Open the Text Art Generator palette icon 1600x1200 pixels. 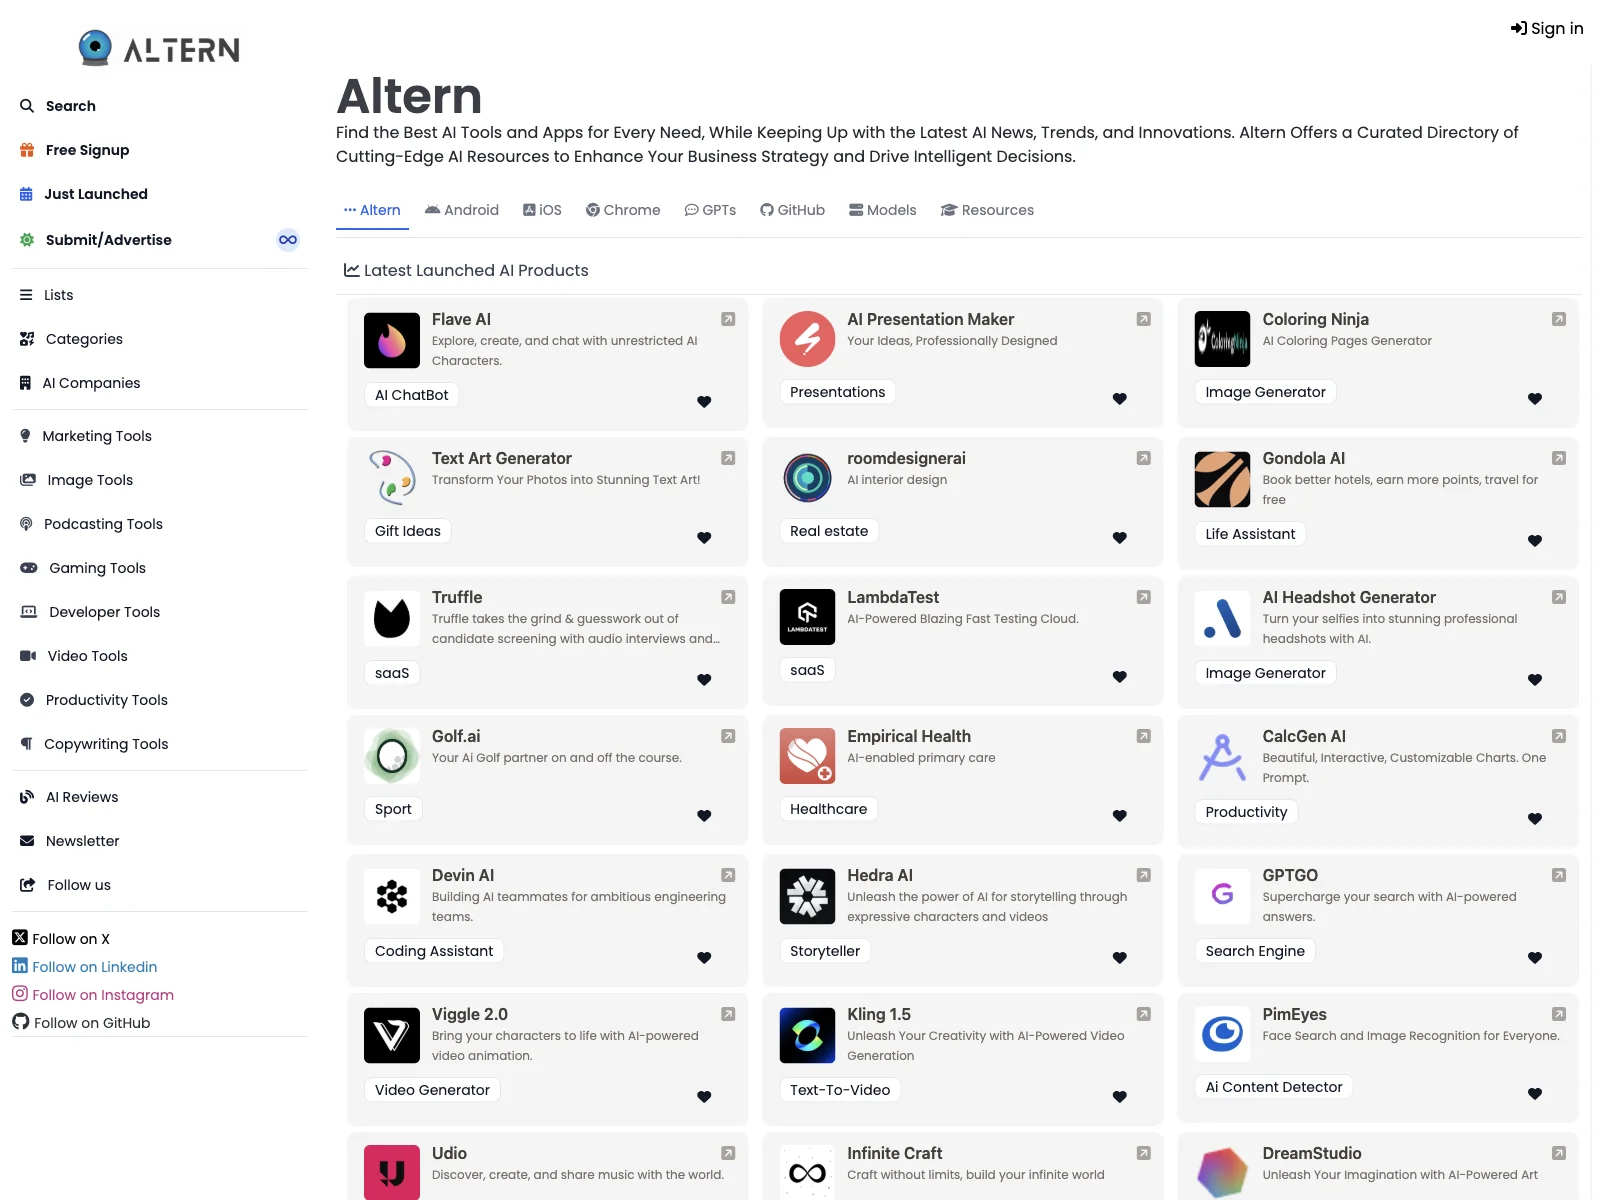pyautogui.click(x=392, y=478)
